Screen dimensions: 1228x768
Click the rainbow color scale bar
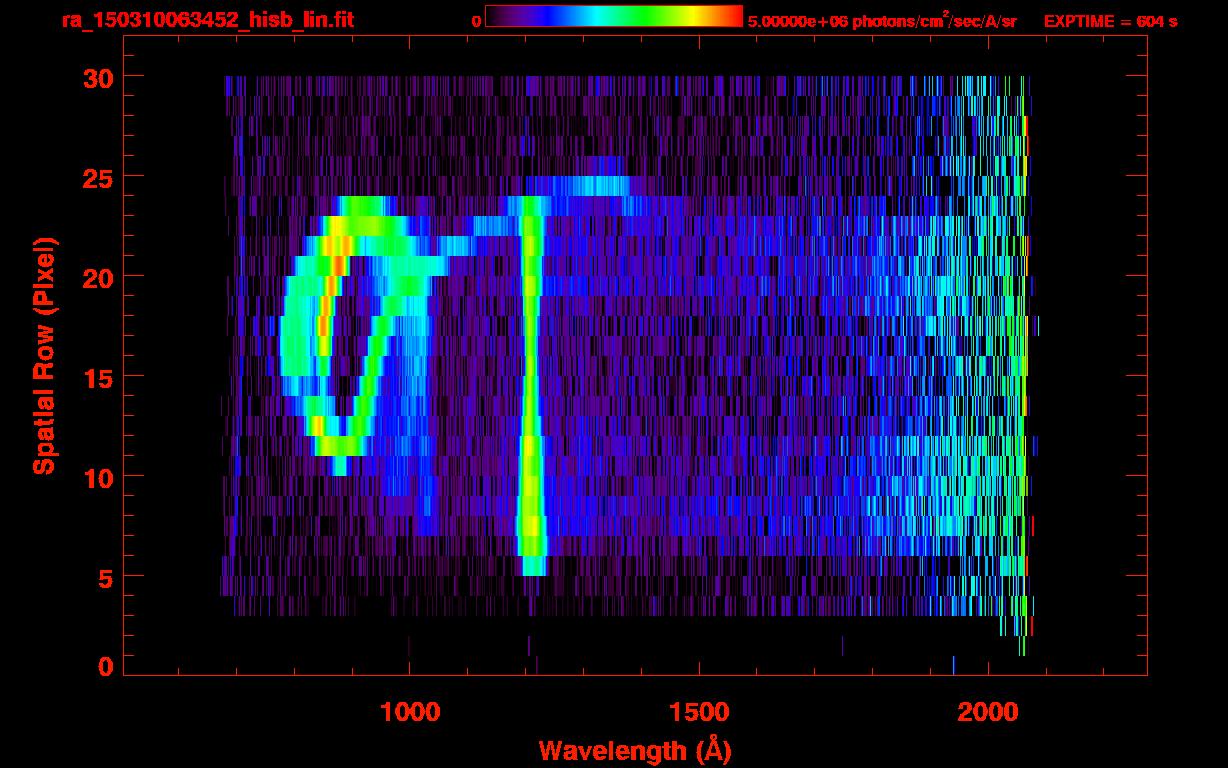click(x=614, y=16)
